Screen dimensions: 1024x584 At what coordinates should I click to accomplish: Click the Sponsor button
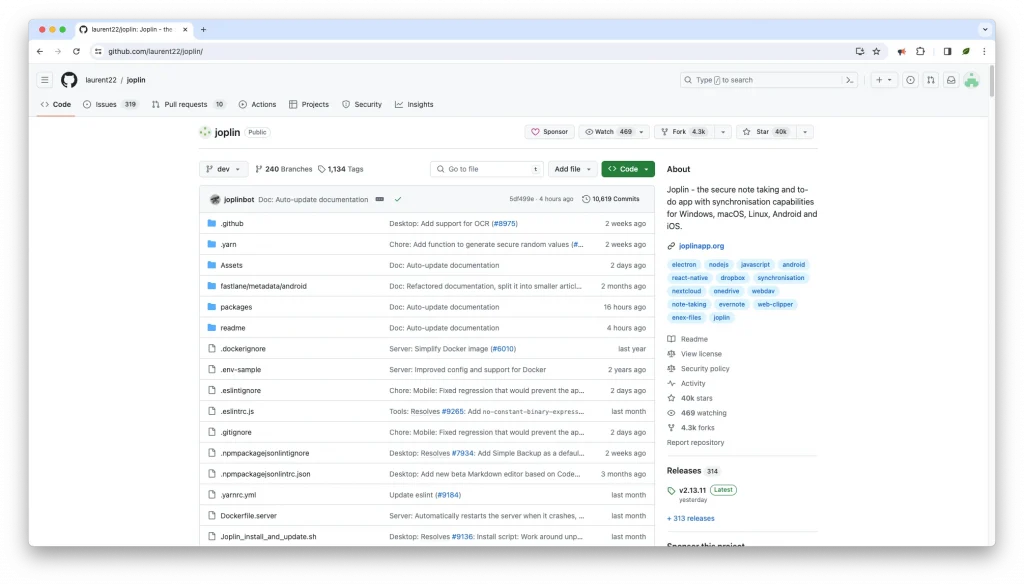(x=549, y=132)
